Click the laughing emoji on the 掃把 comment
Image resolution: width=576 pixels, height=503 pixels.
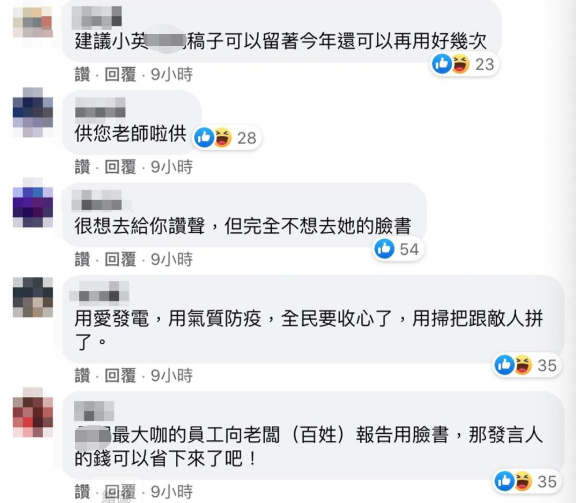coord(522,365)
